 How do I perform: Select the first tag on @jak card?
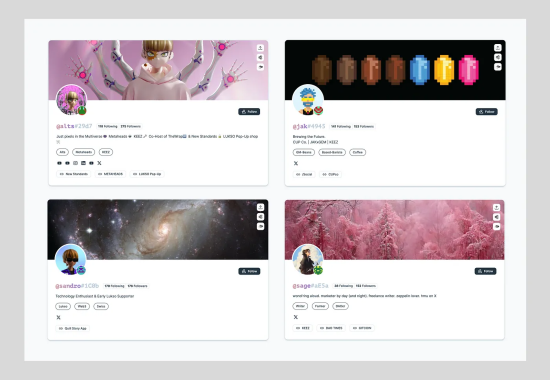point(304,152)
